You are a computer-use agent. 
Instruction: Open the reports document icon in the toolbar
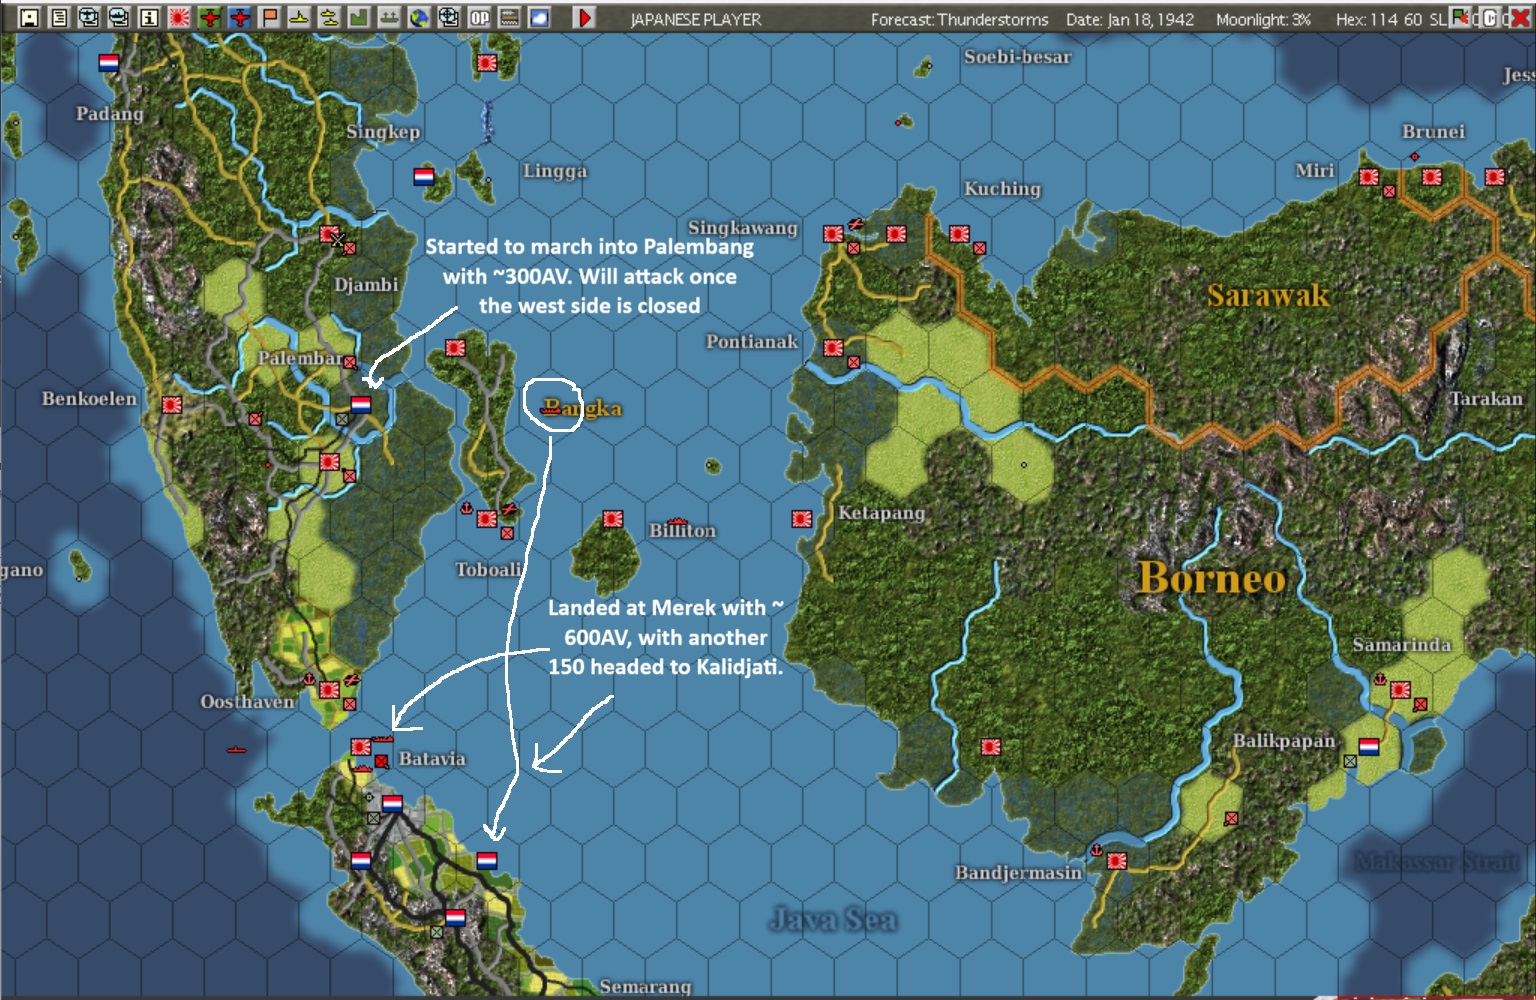click(x=59, y=17)
